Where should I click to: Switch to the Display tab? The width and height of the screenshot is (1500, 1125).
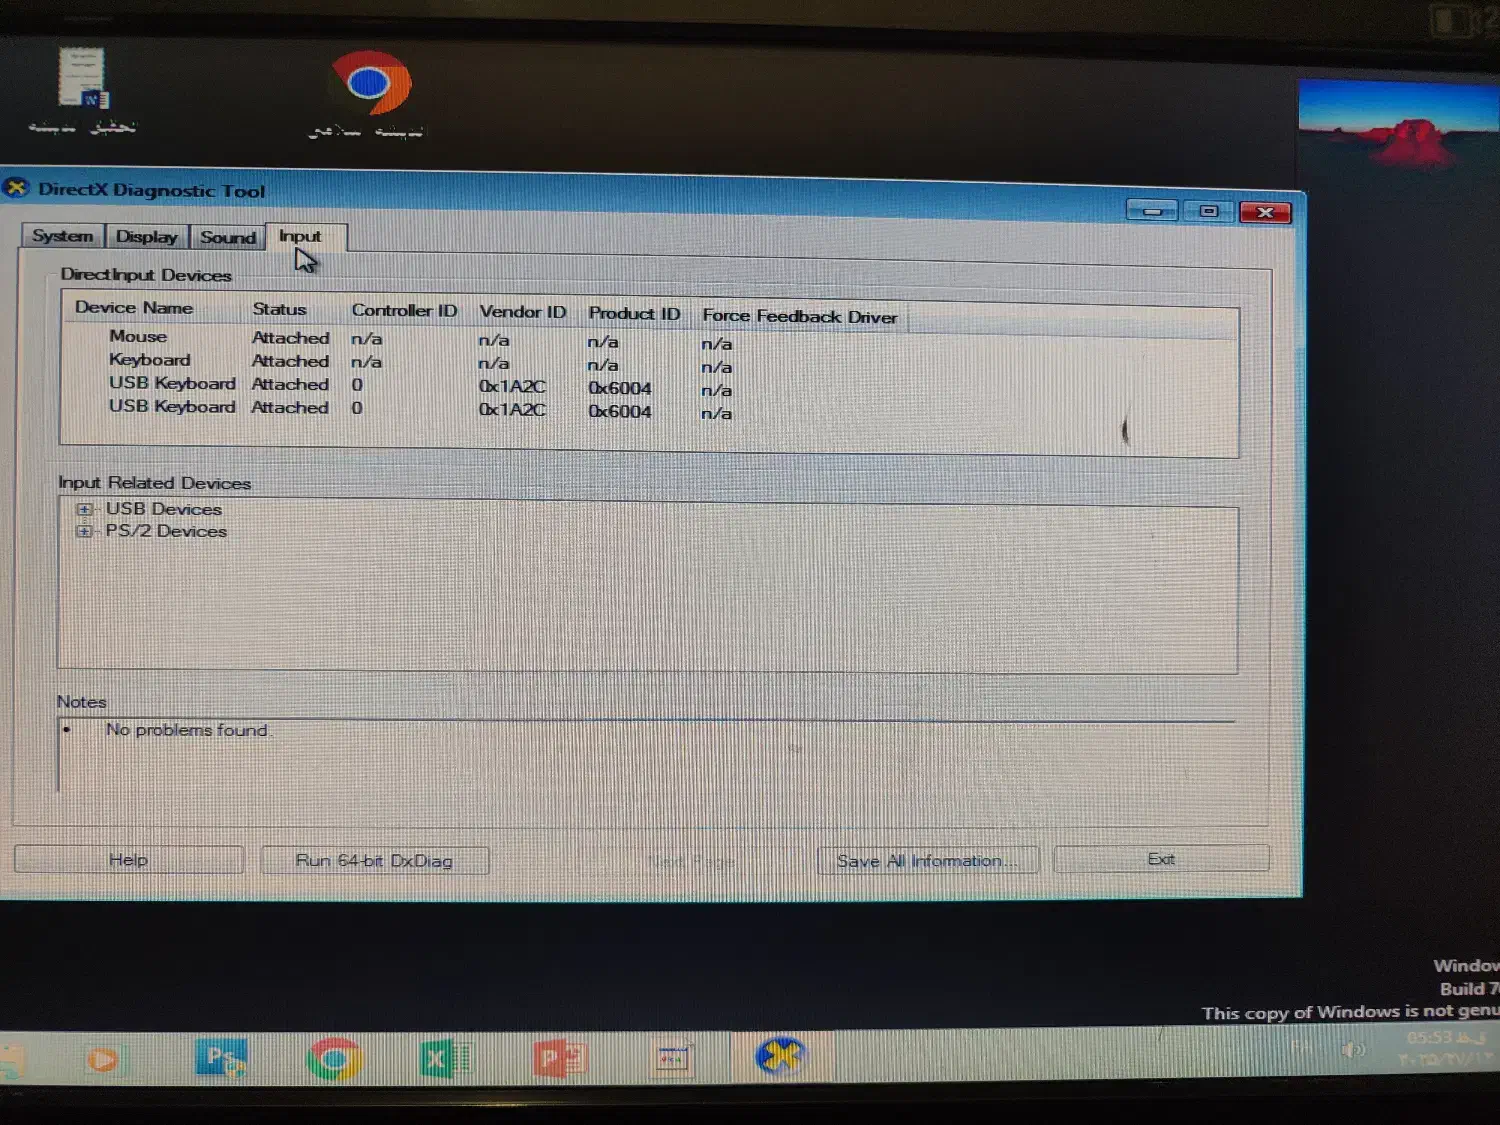click(146, 237)
